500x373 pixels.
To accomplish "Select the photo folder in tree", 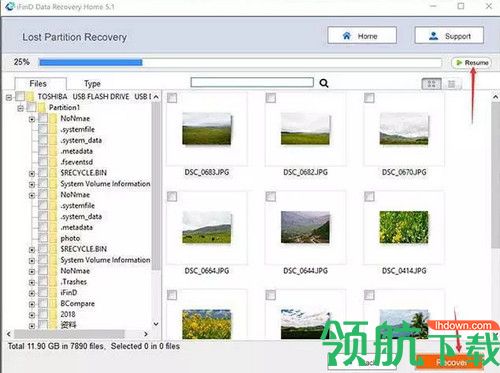I will 70,238.
